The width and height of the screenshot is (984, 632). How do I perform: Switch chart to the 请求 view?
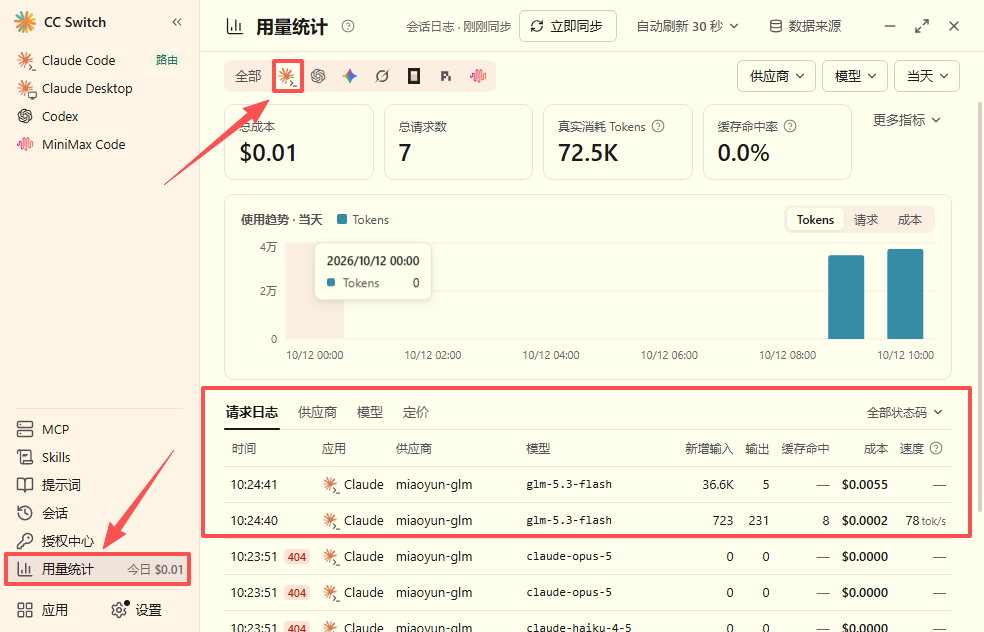866,220
